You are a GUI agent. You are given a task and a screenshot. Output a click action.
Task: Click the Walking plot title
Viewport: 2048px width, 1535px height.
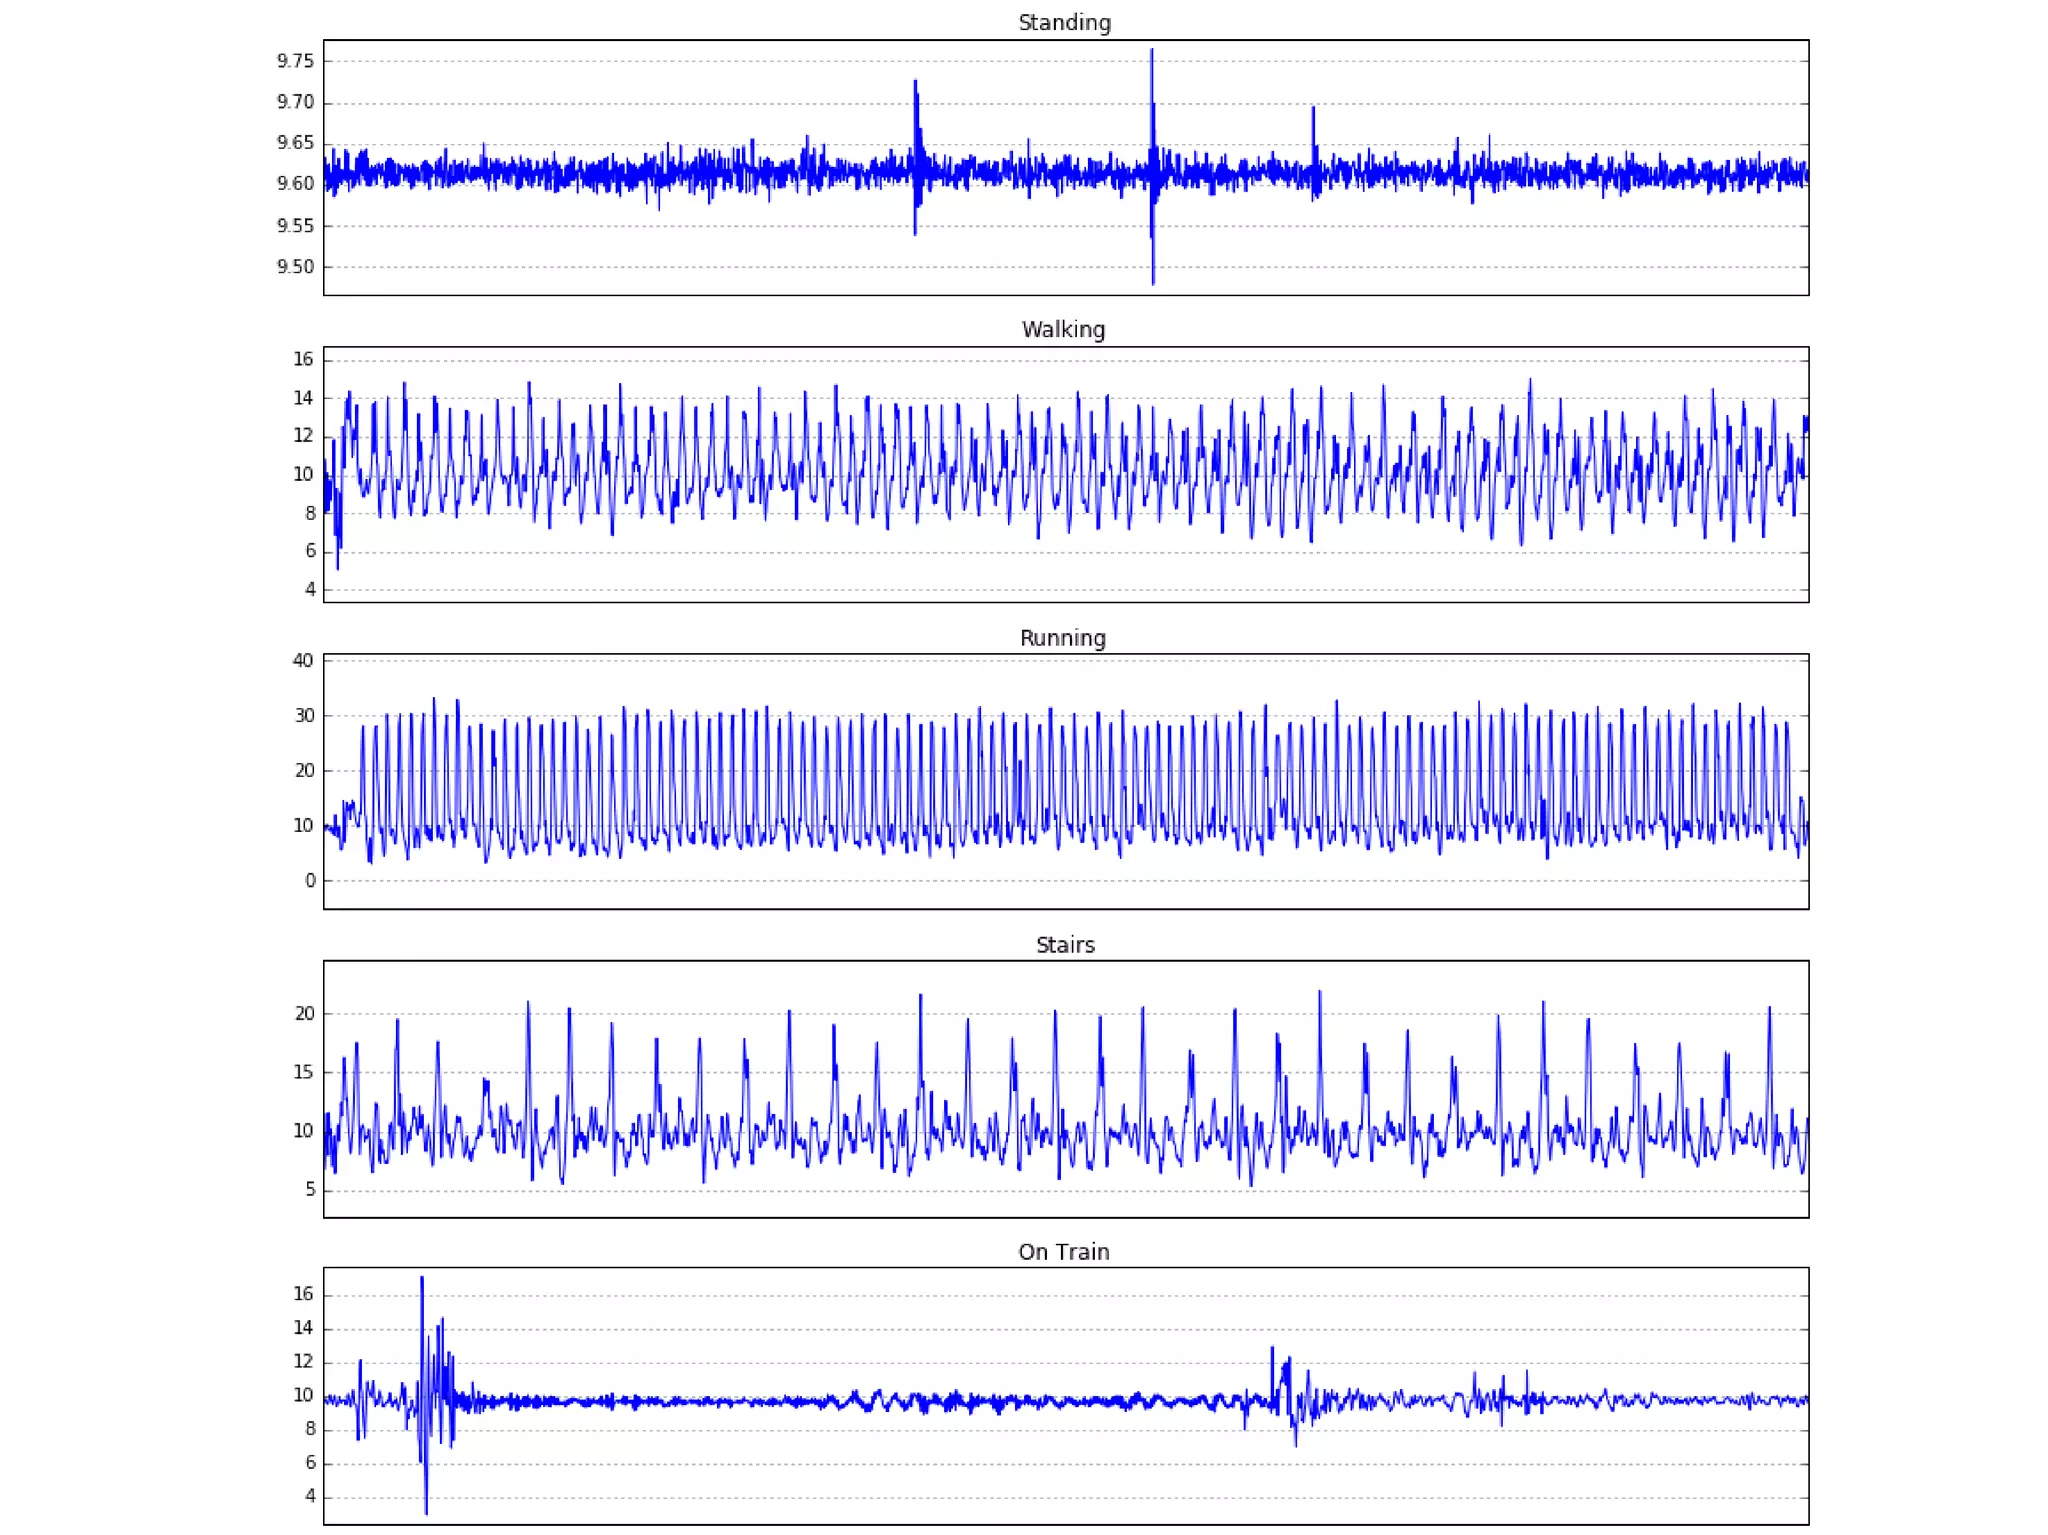click(1063, 330)
